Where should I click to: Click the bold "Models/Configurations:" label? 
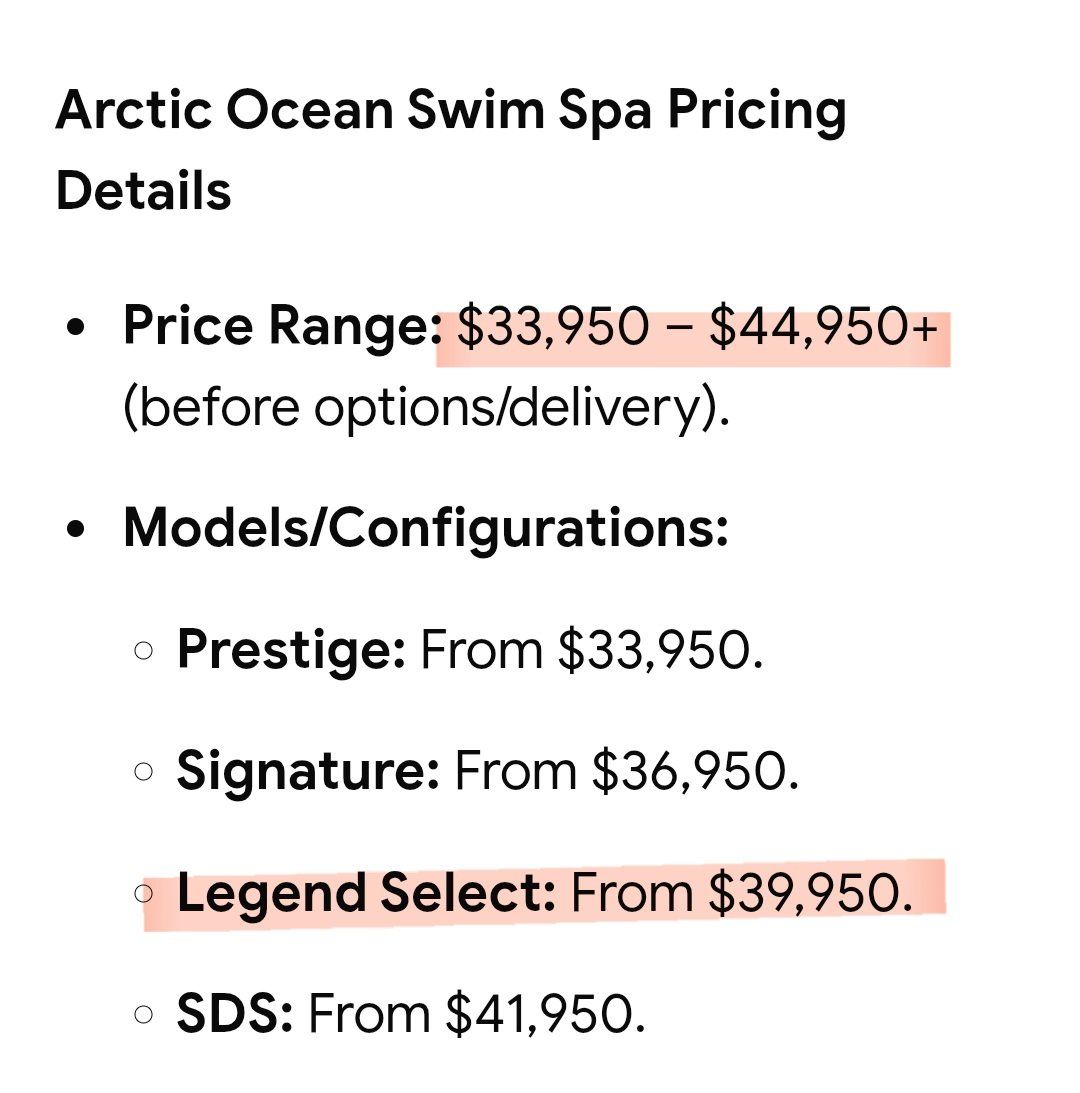point(425,528)
